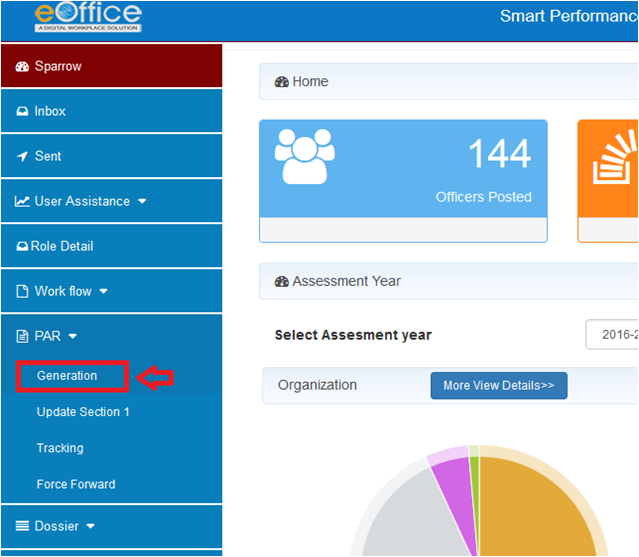639x557 pixels.
Task: Click the orange card stack icon
Action: pyautogui.click(x=615, y=157)
